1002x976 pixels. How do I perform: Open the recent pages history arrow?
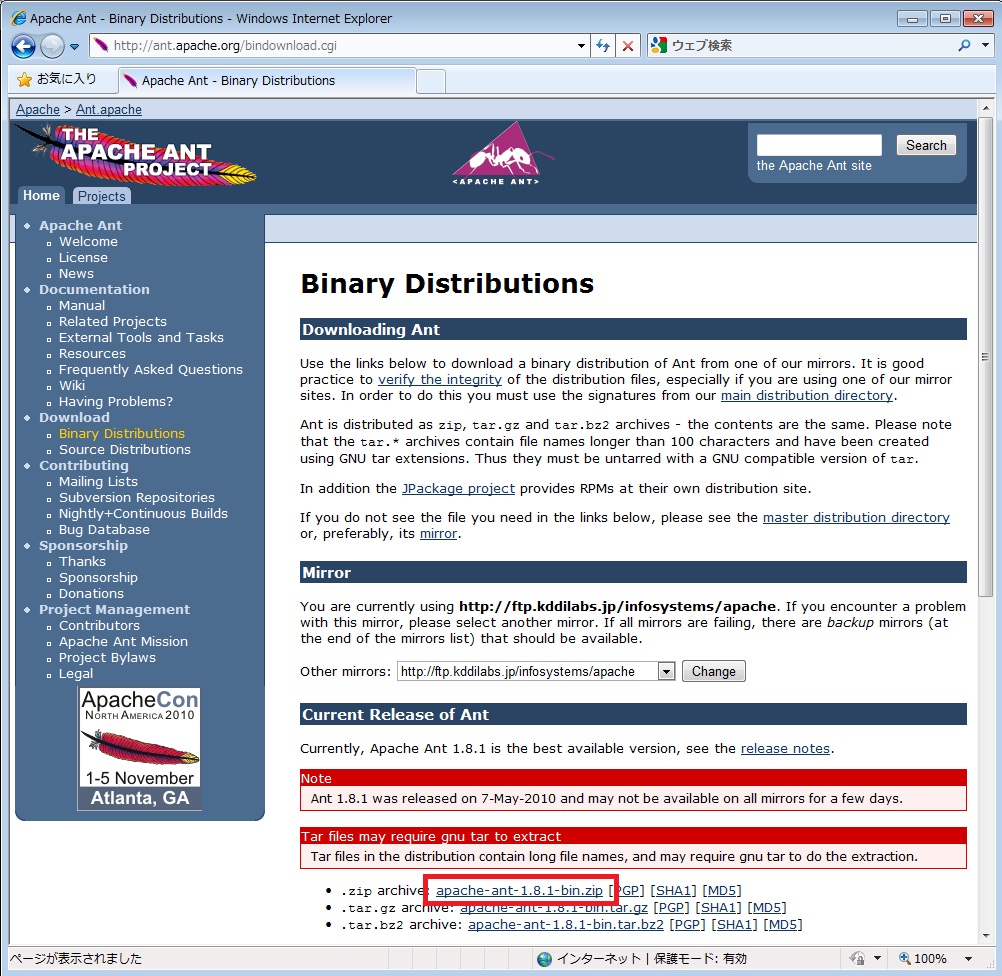tap(74, 47)
